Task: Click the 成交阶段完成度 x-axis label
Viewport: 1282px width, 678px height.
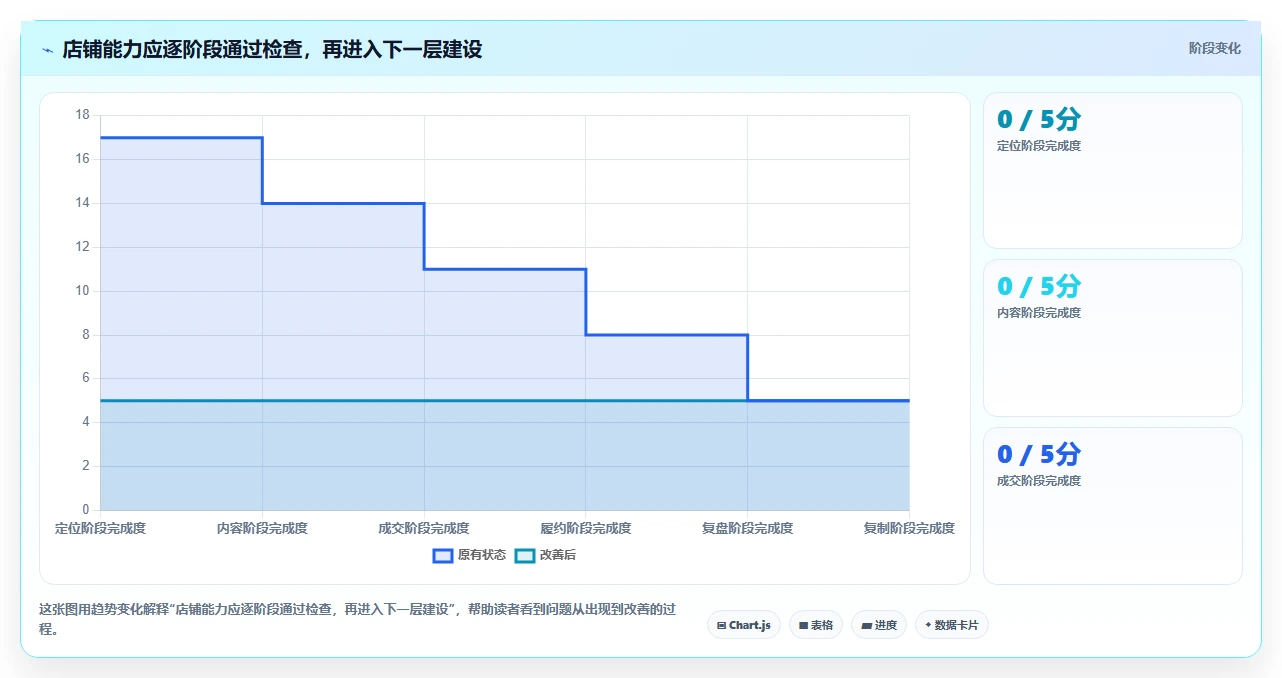Action: [424, 528]
